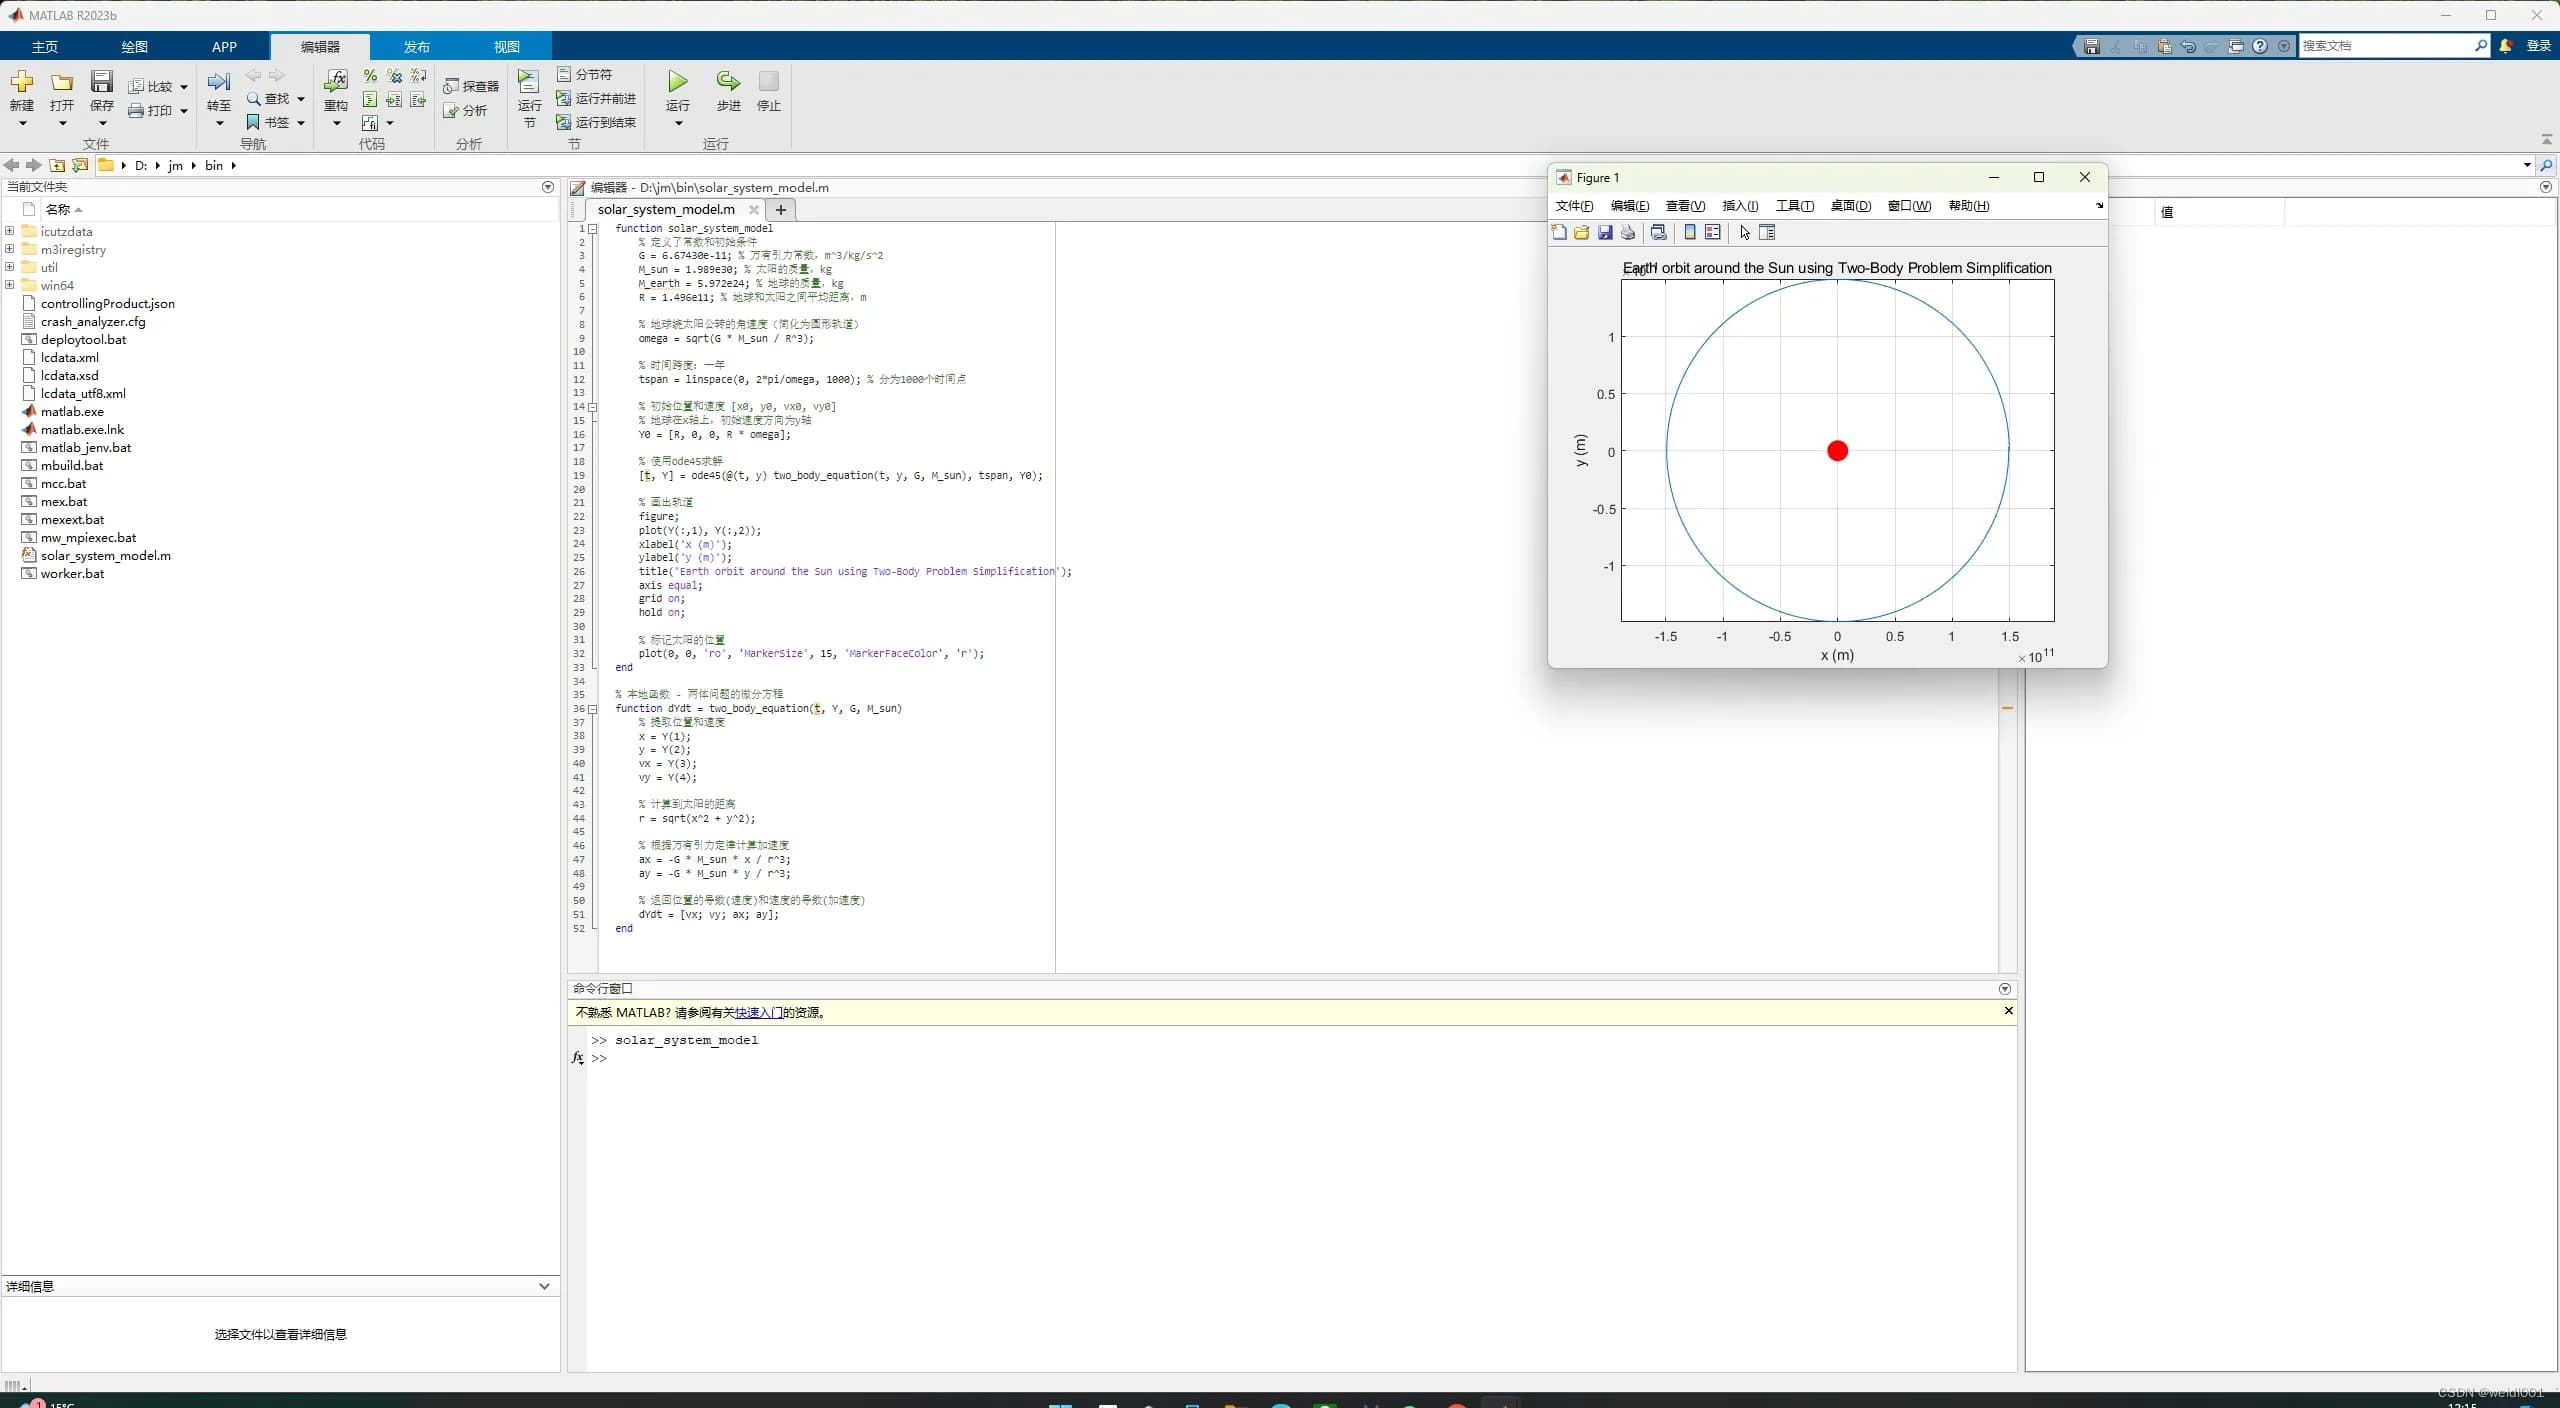This screenshot has height=1408, width=2560.
Task: Click the help question mark icon
Action: coord(2260,46)
